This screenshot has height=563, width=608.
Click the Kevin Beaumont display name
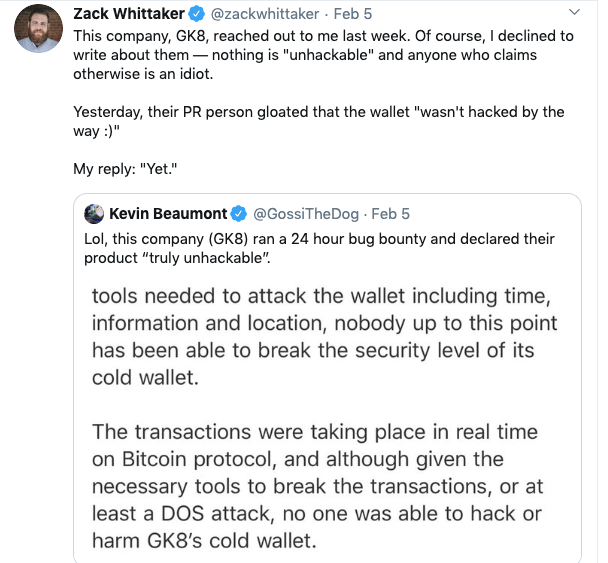(169, 214)
